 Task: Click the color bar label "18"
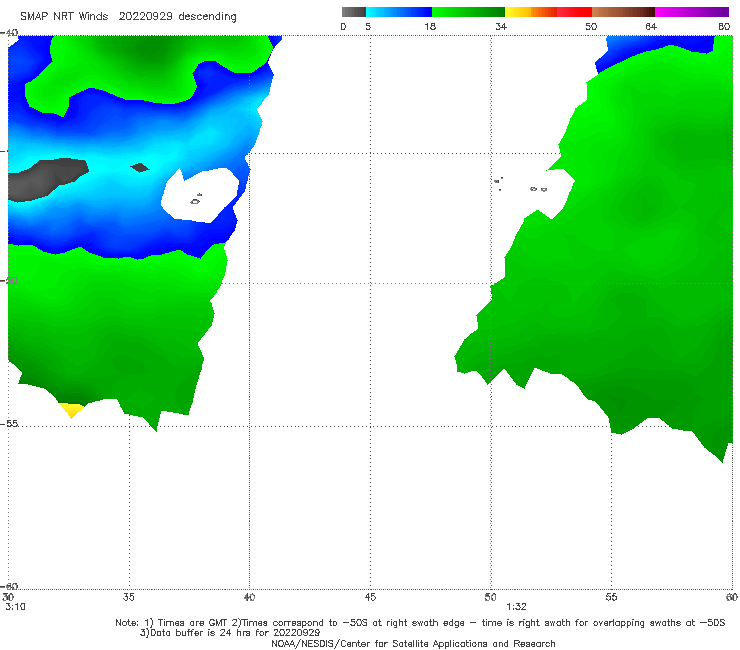[430, 26]
